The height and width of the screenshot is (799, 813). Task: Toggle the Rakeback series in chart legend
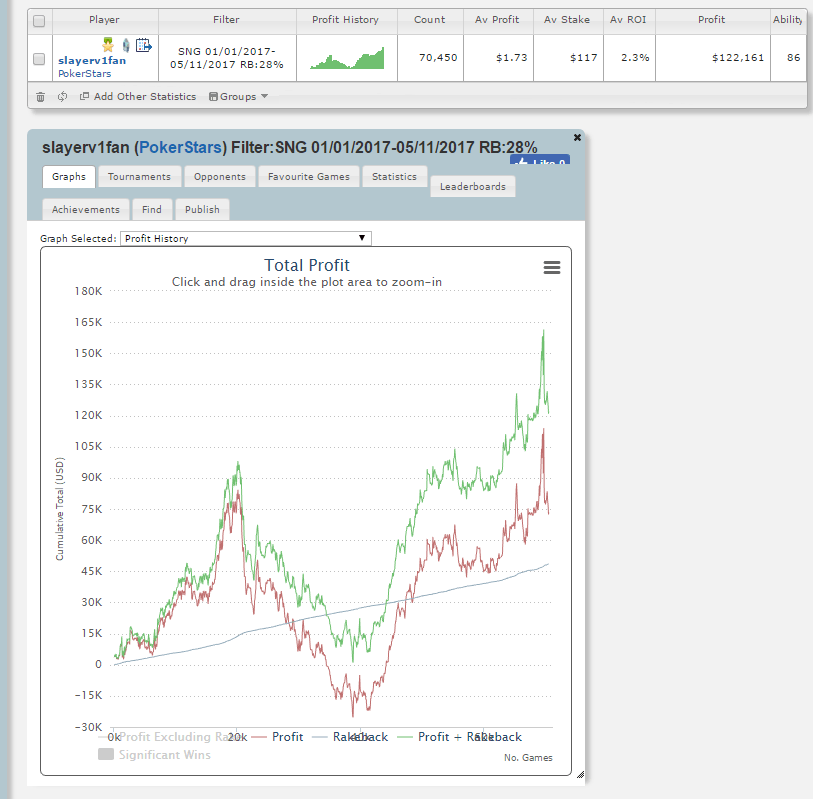pyautogui.click(x=351, y=737)
